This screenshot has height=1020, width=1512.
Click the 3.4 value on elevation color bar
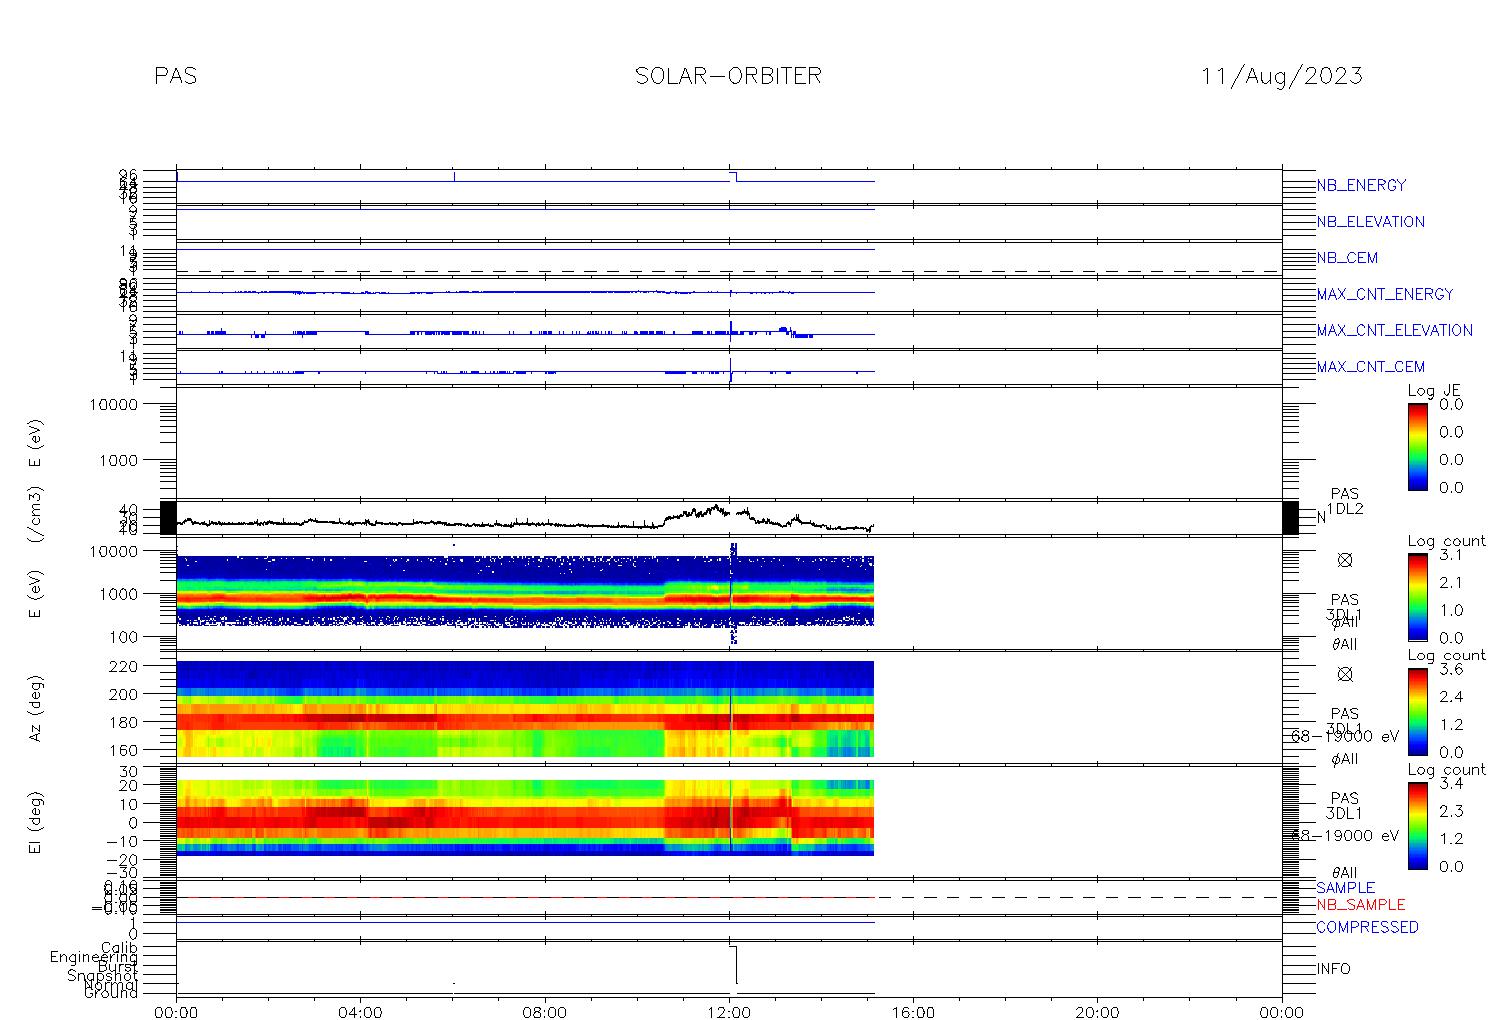pos(1451,784)
